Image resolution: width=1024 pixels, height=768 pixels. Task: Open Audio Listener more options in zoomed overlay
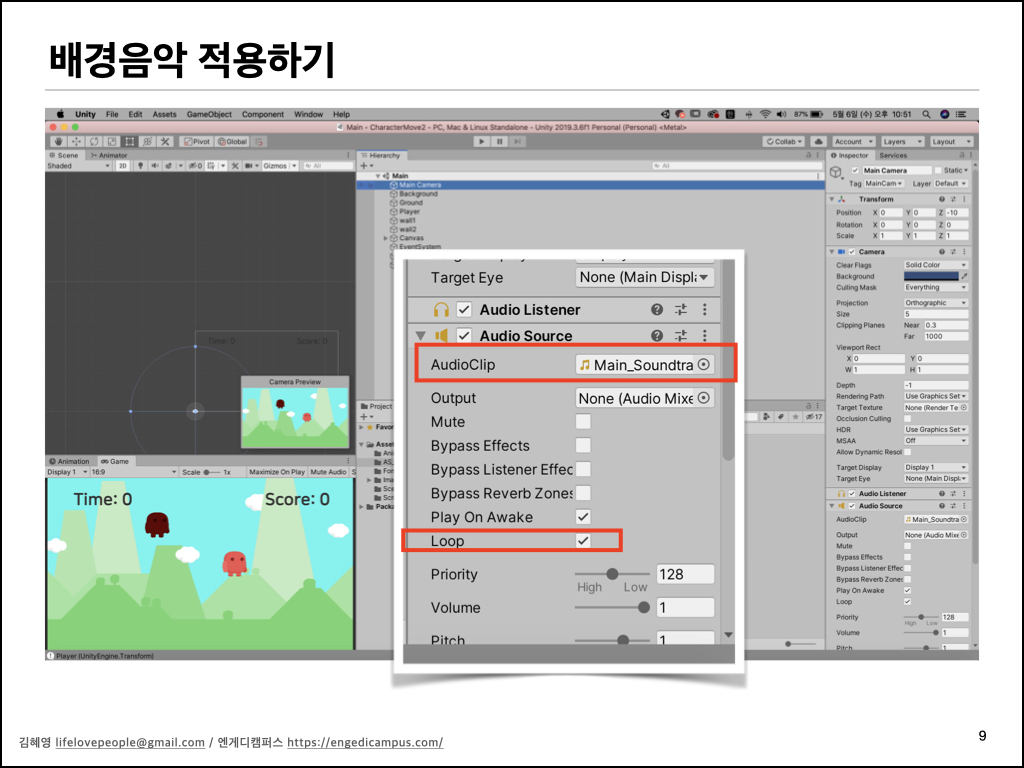click(705, 310)
